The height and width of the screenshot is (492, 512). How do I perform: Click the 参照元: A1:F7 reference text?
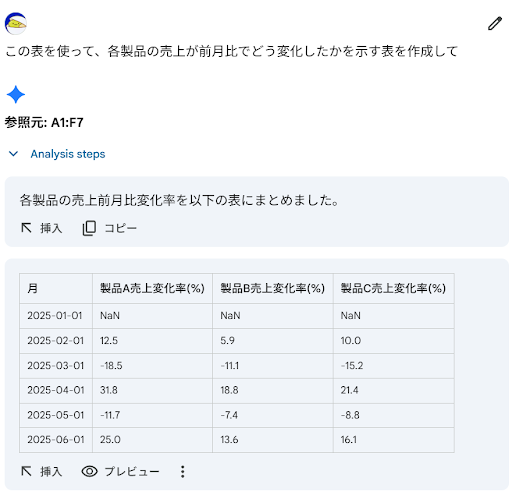click(44, 123)
